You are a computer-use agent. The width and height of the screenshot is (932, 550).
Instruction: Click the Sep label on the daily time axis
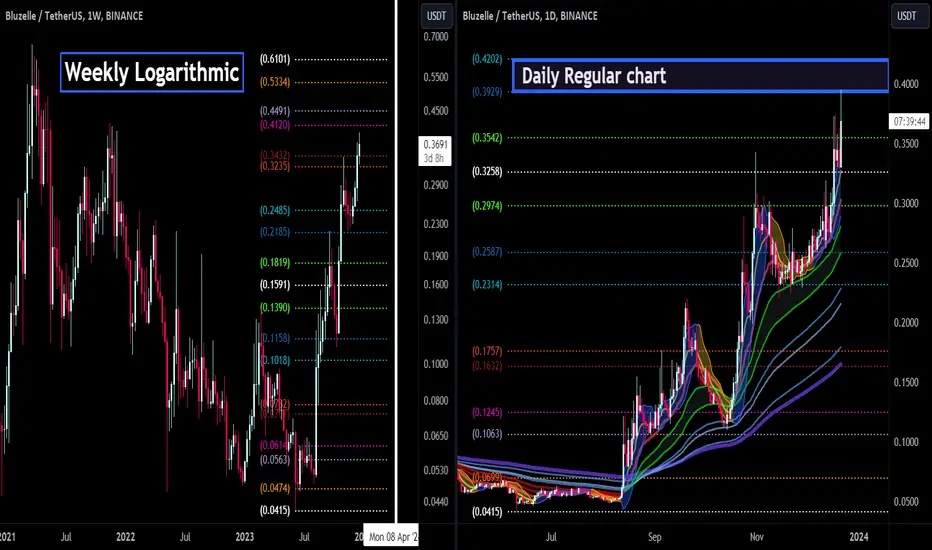[x=654, y=537]
